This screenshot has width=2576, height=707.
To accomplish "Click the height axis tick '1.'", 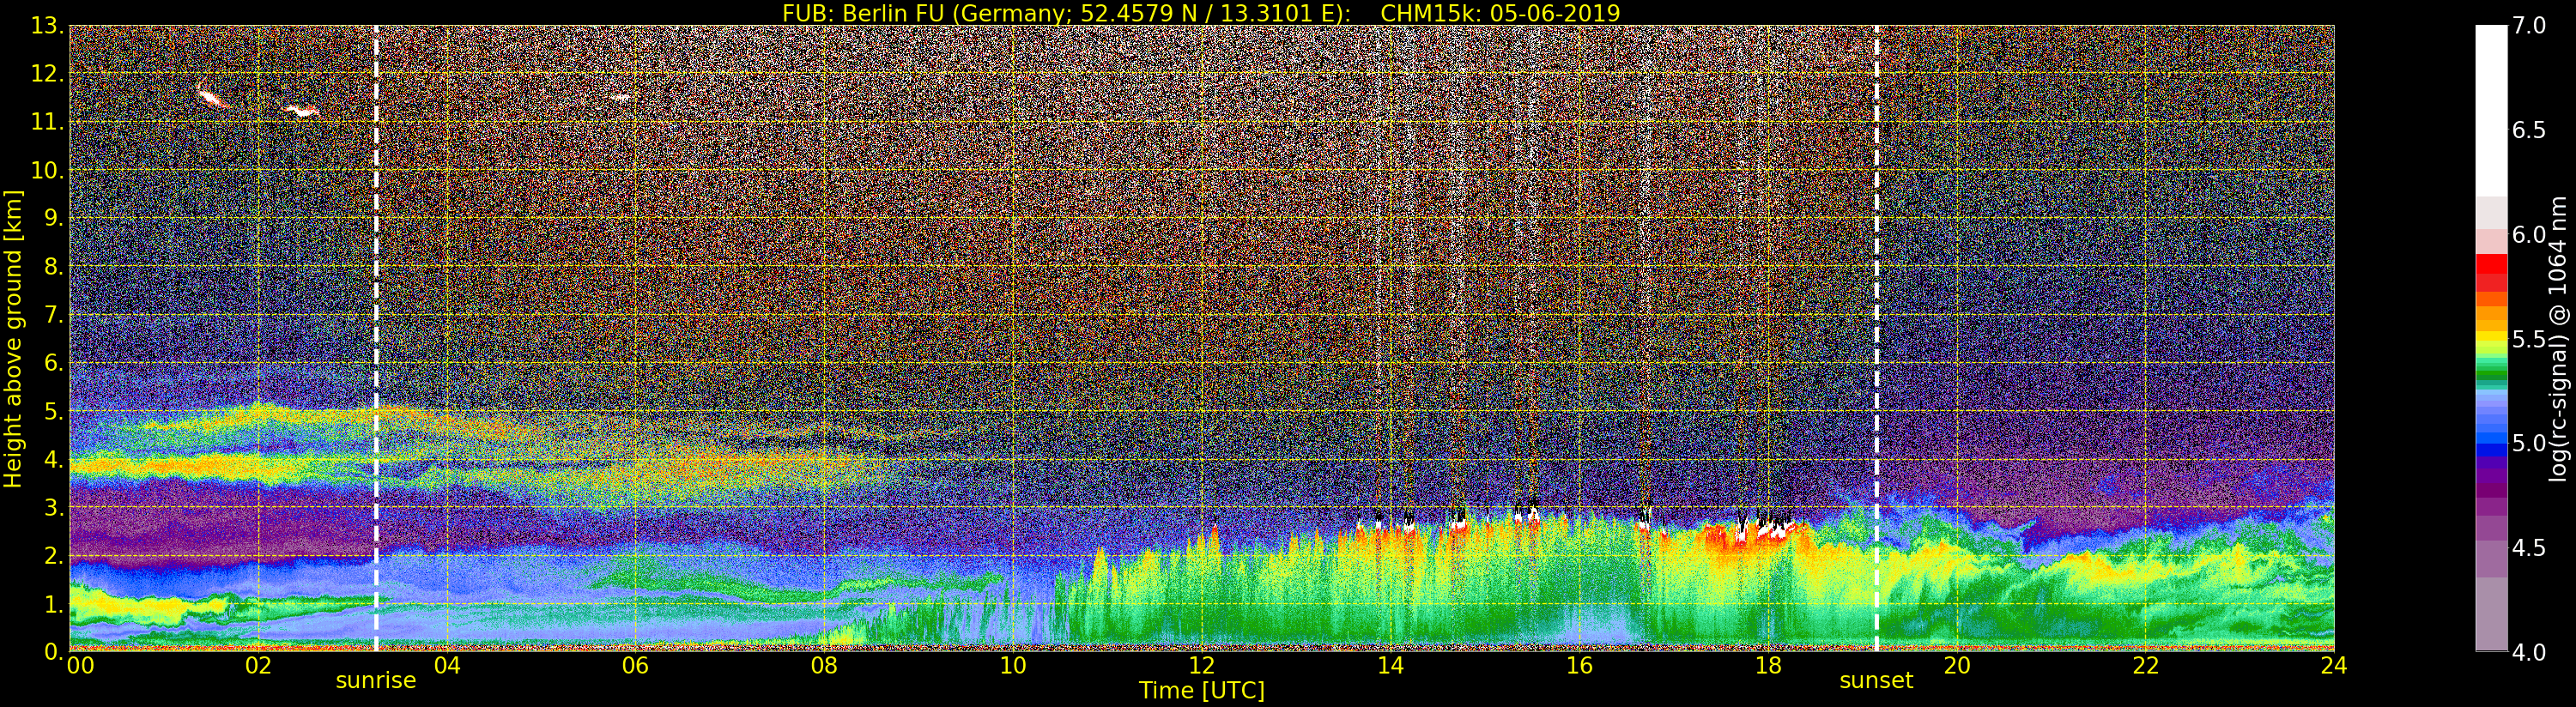I will point(54,604).
